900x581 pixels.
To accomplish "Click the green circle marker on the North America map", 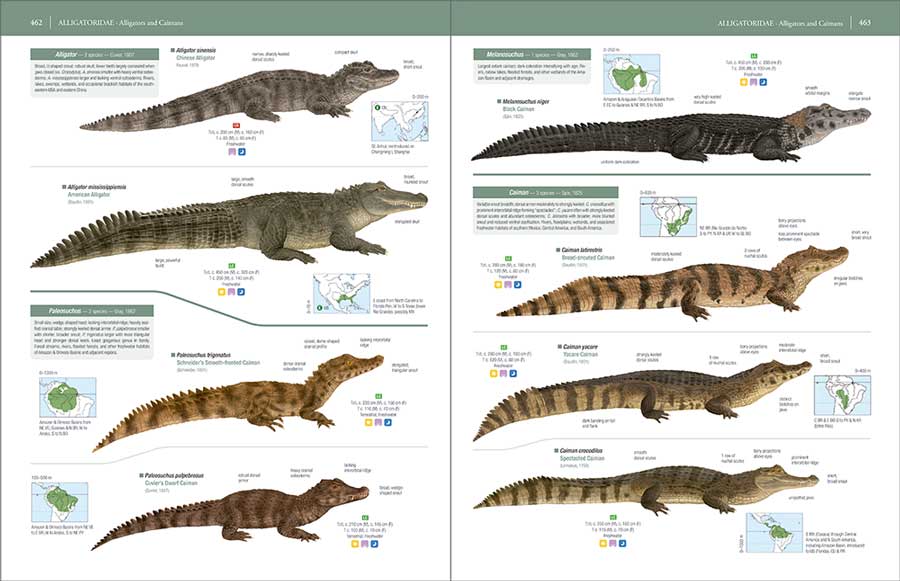I will point(319,308).
